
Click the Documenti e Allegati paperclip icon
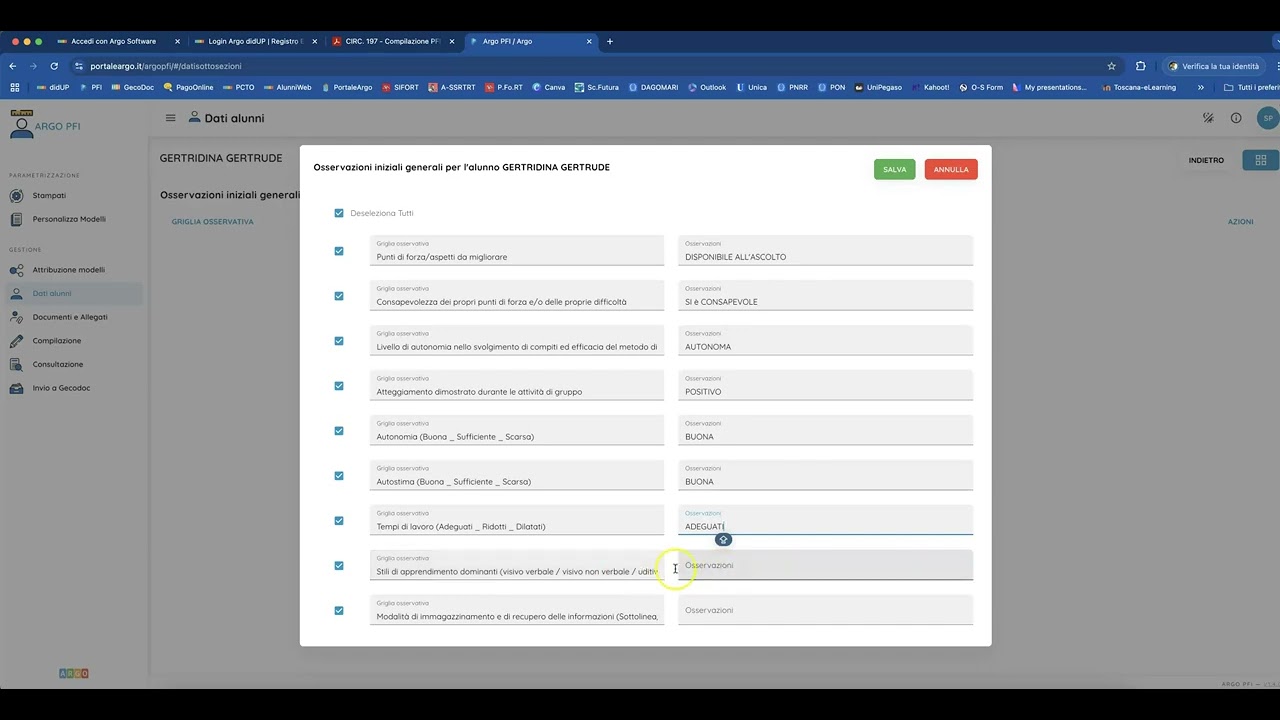[16, 317]
